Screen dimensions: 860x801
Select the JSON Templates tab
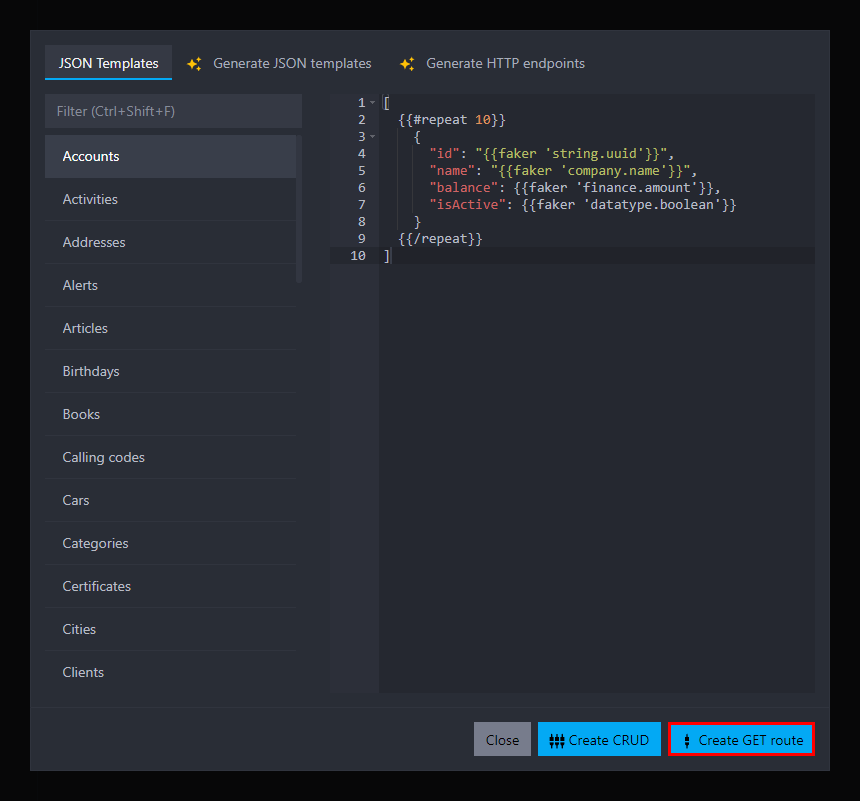pyautogui.click(x=107, y=62)
